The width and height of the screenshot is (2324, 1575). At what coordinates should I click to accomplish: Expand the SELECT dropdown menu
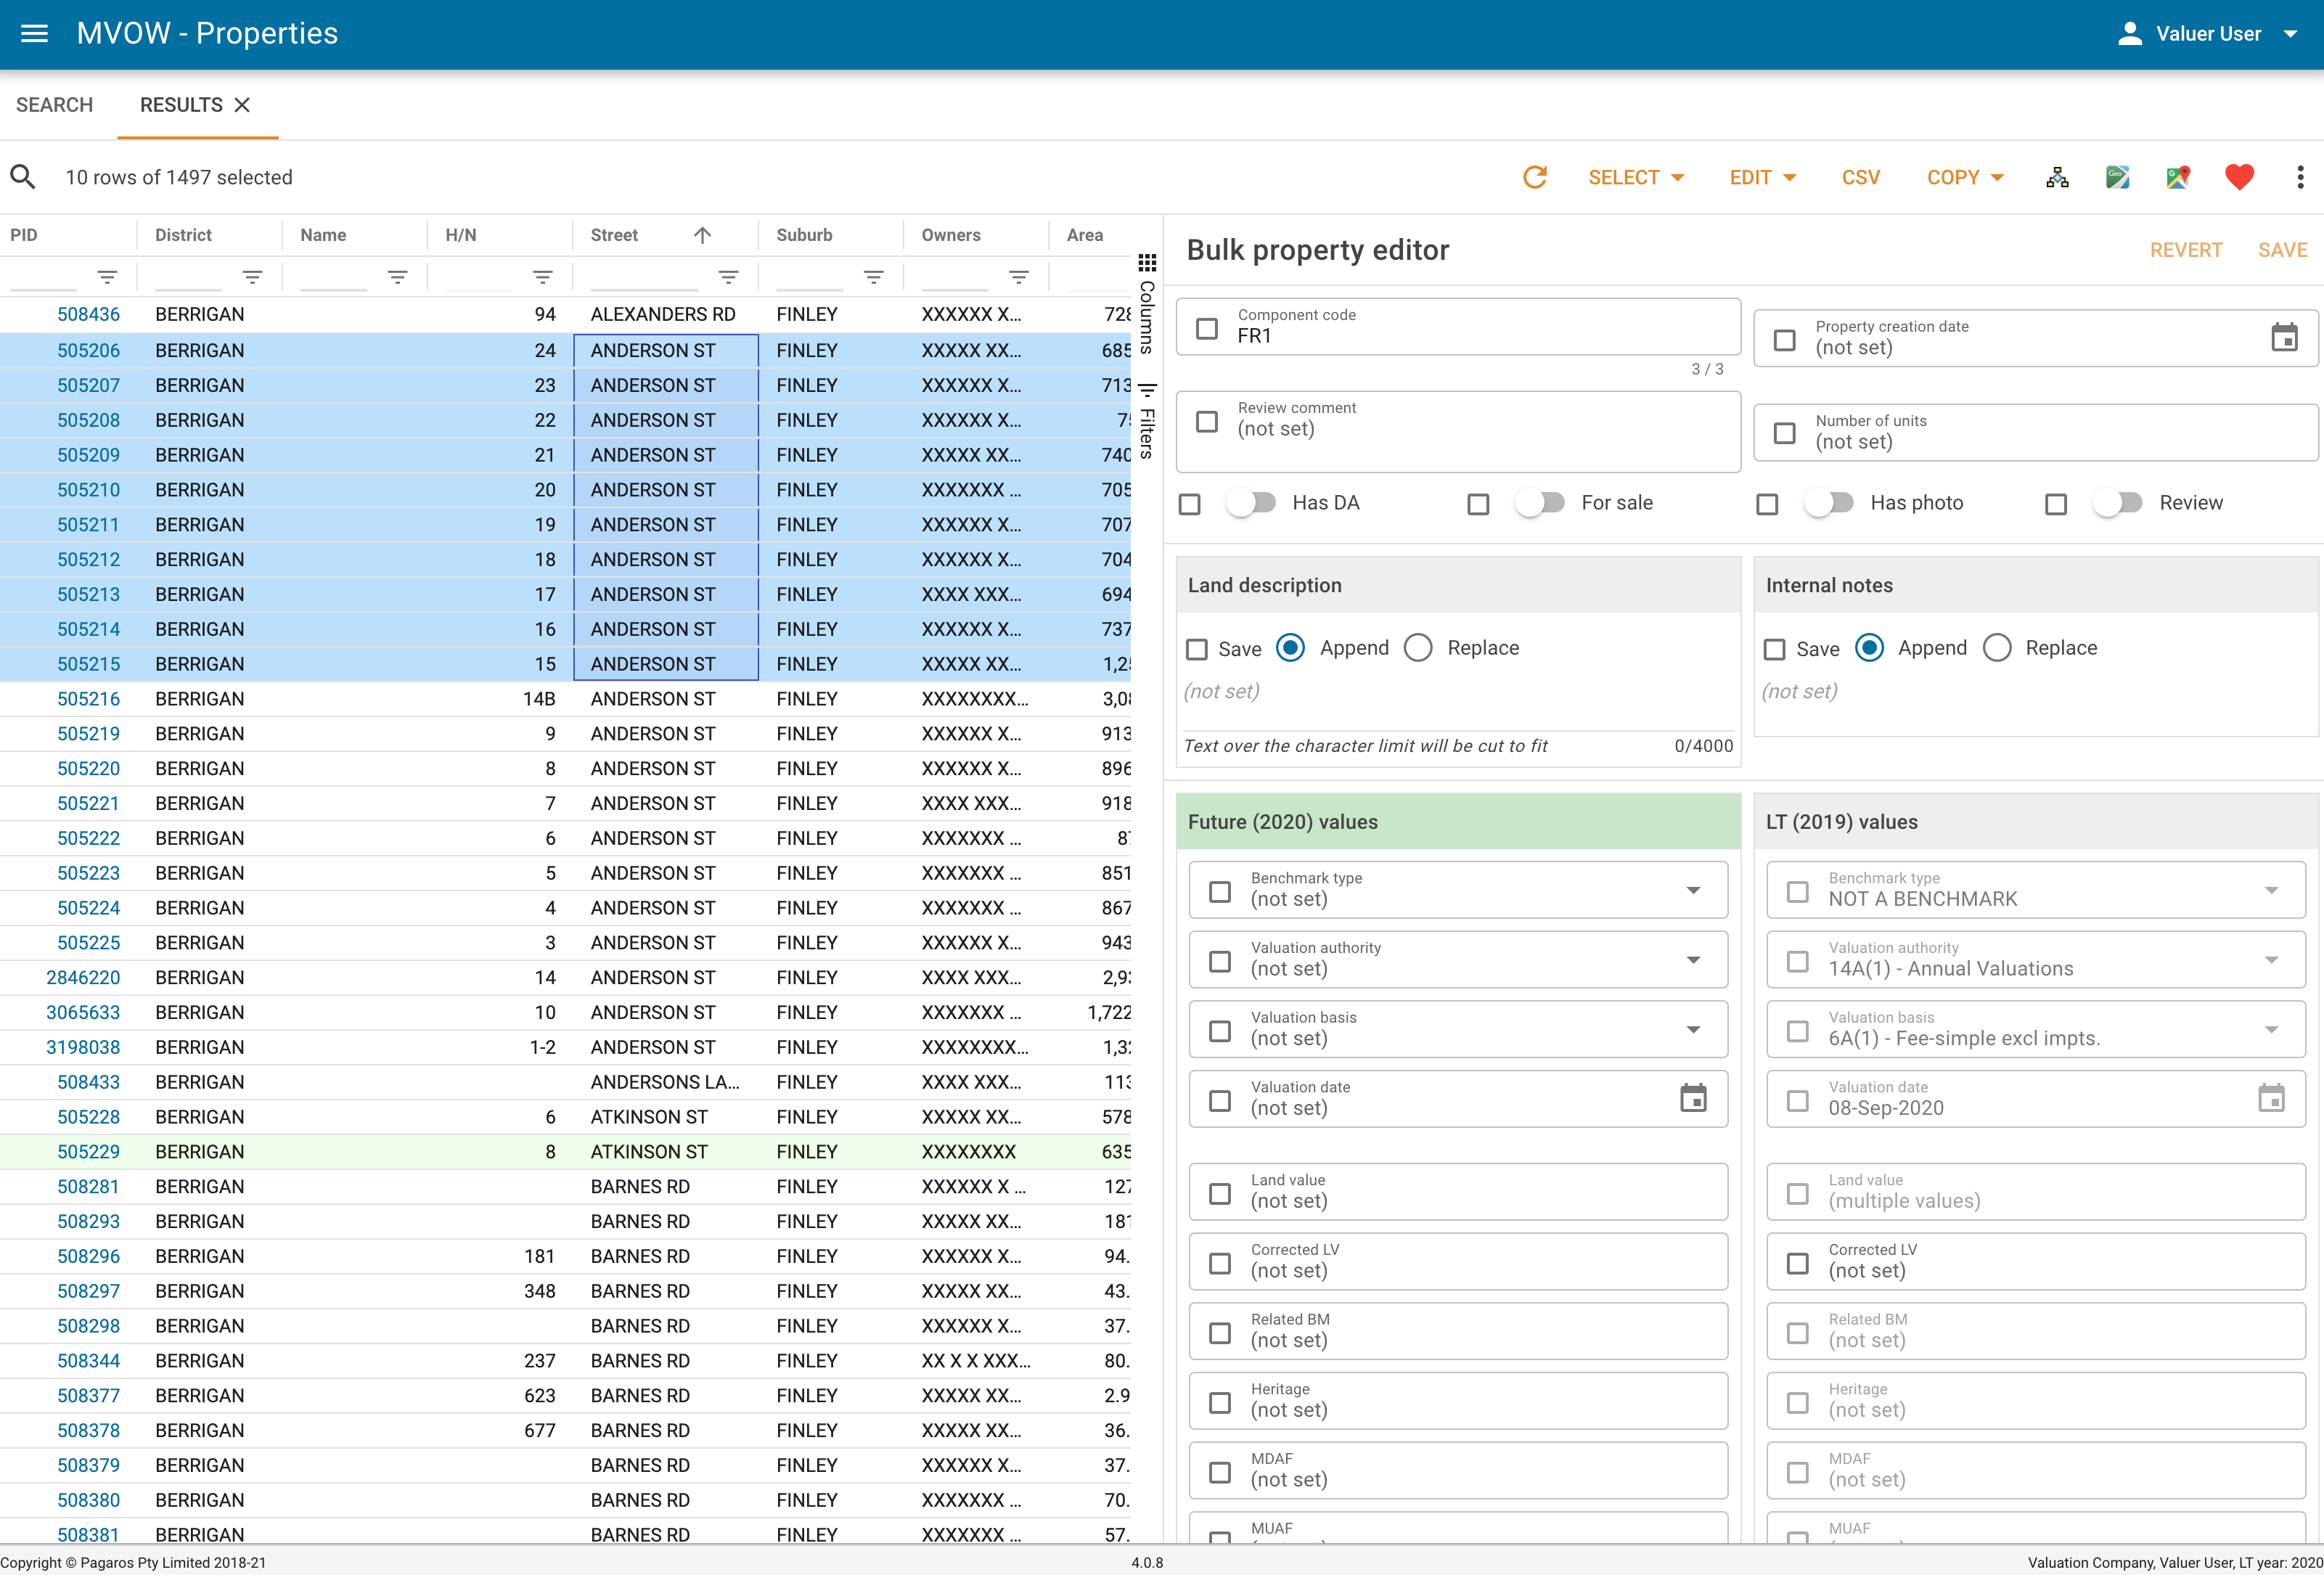click(1637, 177)
